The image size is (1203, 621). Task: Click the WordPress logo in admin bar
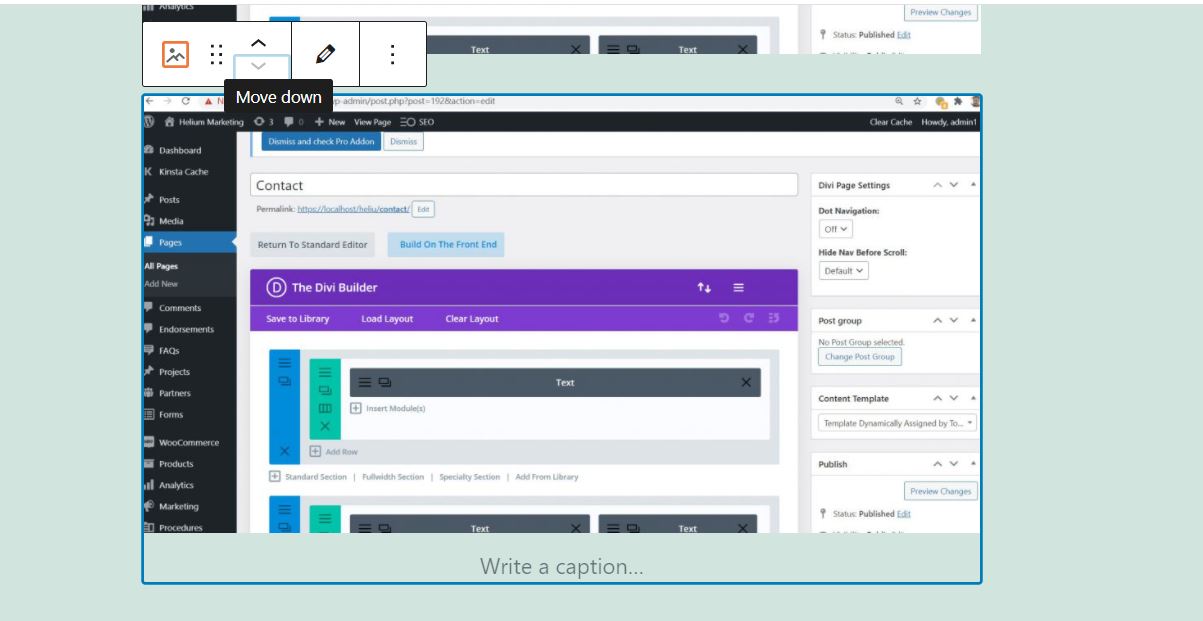point(149,122)
